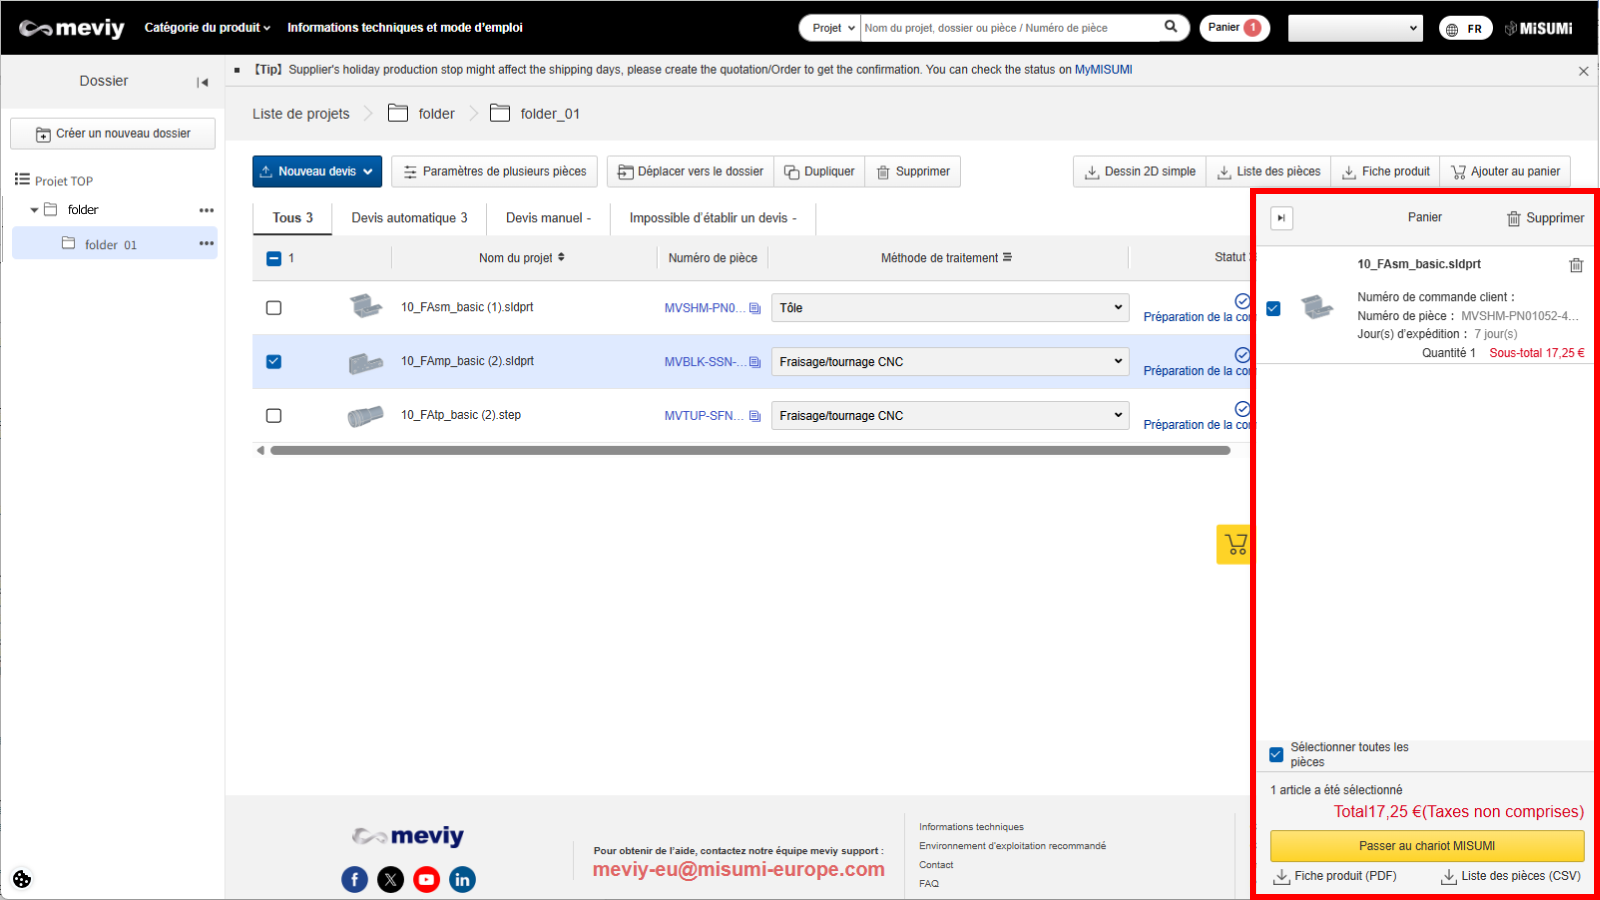
Task: Click Passer au chariot MISUMI button
Action: pos(1426,846)
